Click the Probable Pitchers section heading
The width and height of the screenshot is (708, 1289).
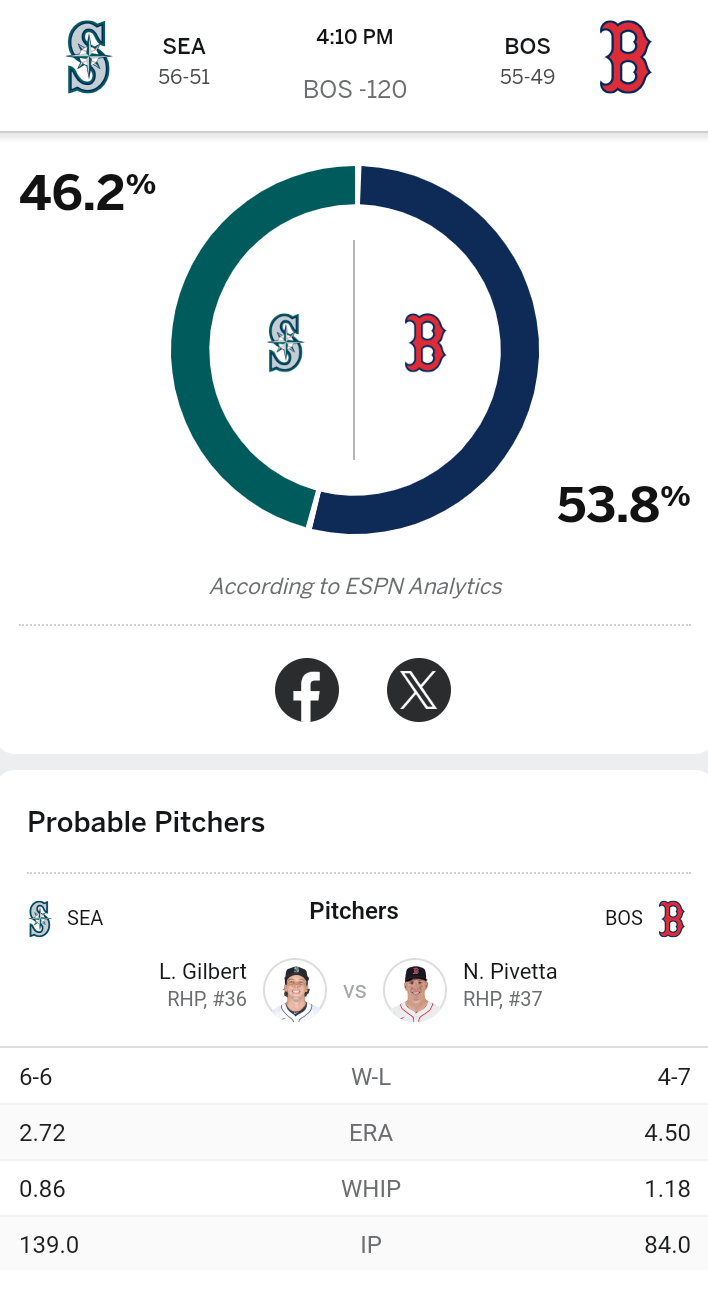tap(146, 822)
